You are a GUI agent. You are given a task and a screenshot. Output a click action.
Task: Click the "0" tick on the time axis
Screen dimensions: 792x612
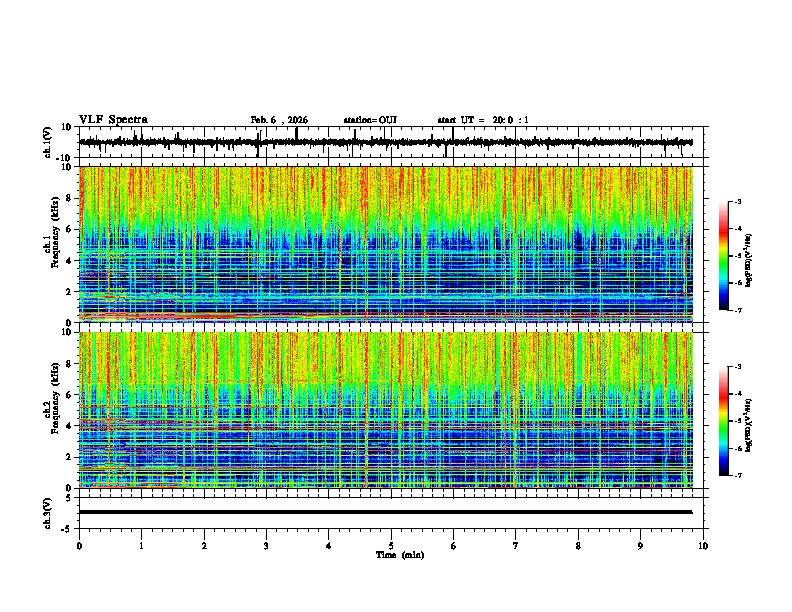79,546
